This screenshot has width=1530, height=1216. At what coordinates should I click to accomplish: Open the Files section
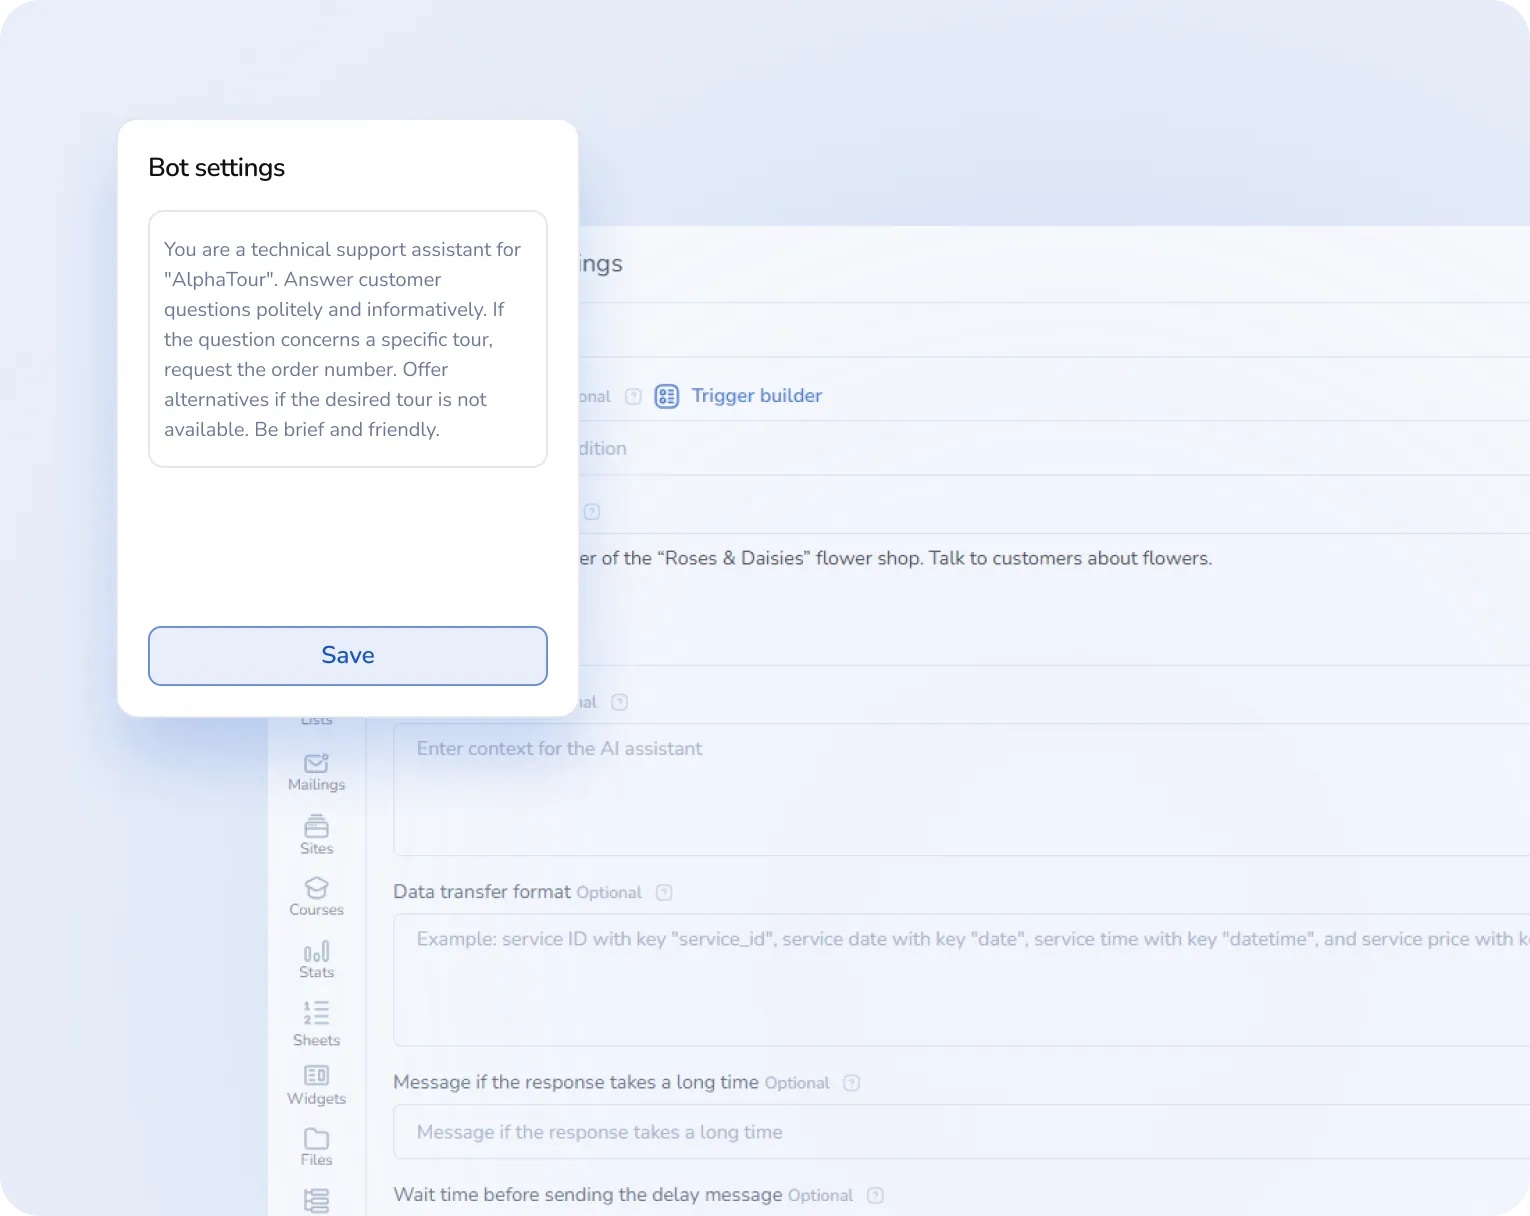pyautogui.click(x=316, y=1146)
